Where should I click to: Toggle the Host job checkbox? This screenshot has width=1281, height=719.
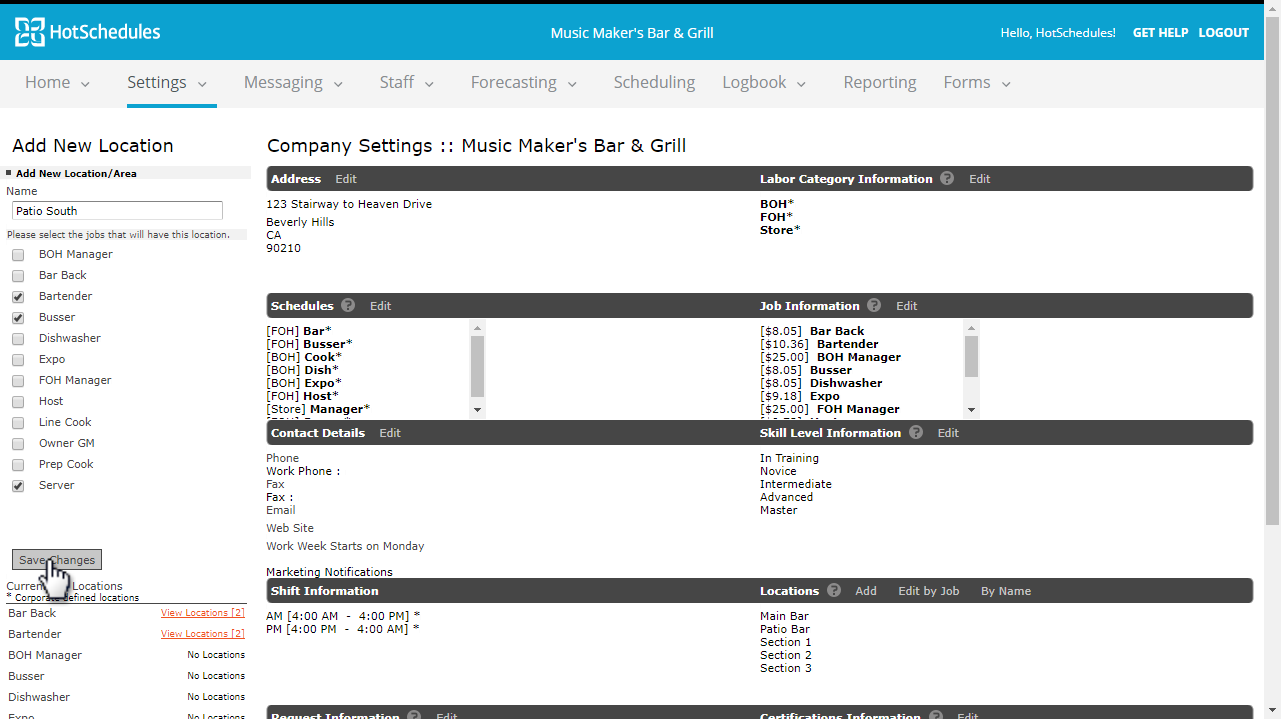point(18,402)
